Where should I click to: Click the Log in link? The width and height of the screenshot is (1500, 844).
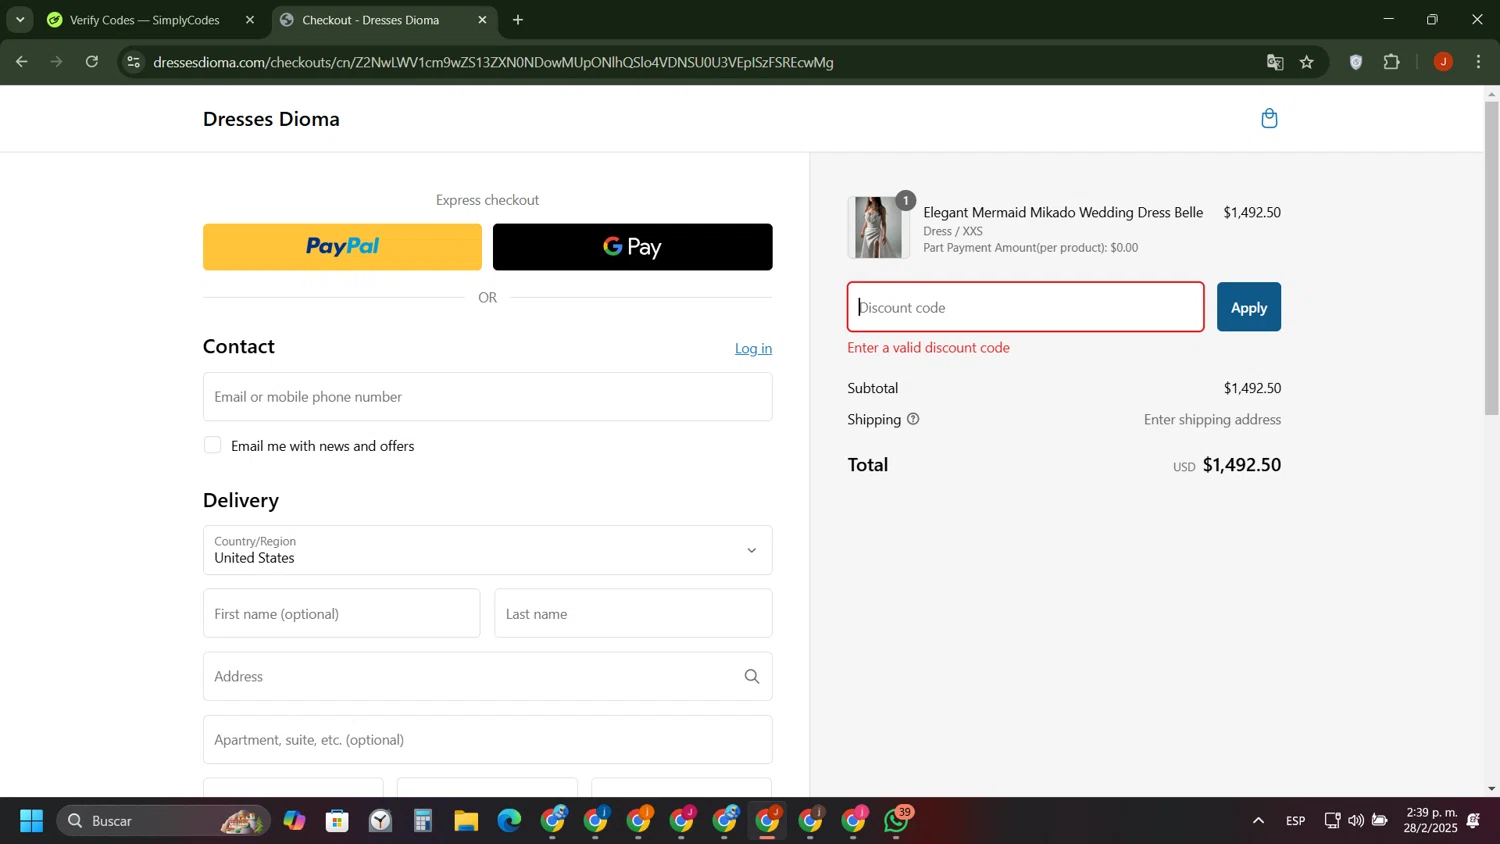[x=753, y=348]
